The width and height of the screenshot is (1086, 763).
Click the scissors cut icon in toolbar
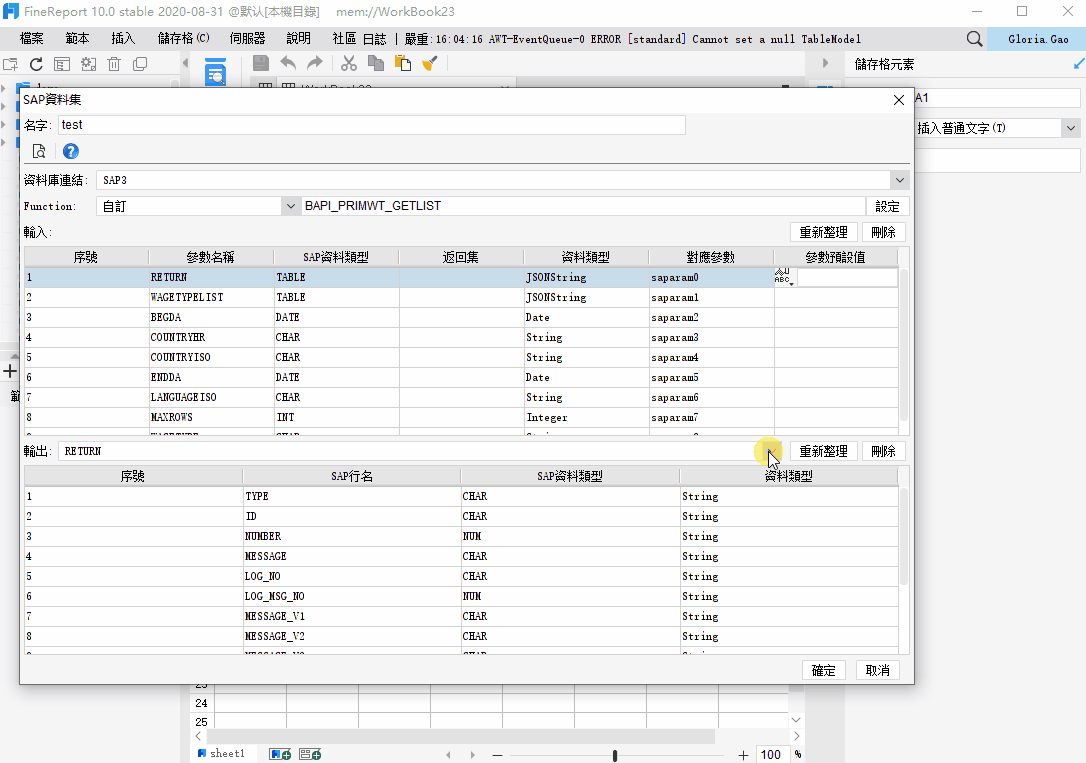tap(349, 63)
